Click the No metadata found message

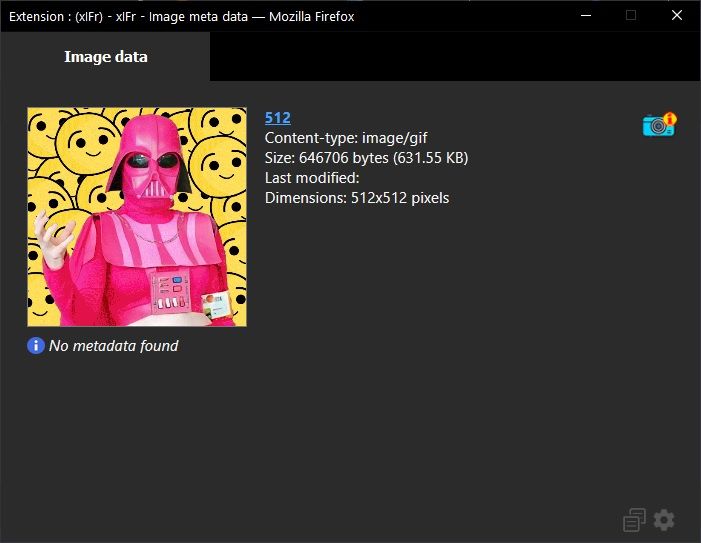(x=114, y=345)
